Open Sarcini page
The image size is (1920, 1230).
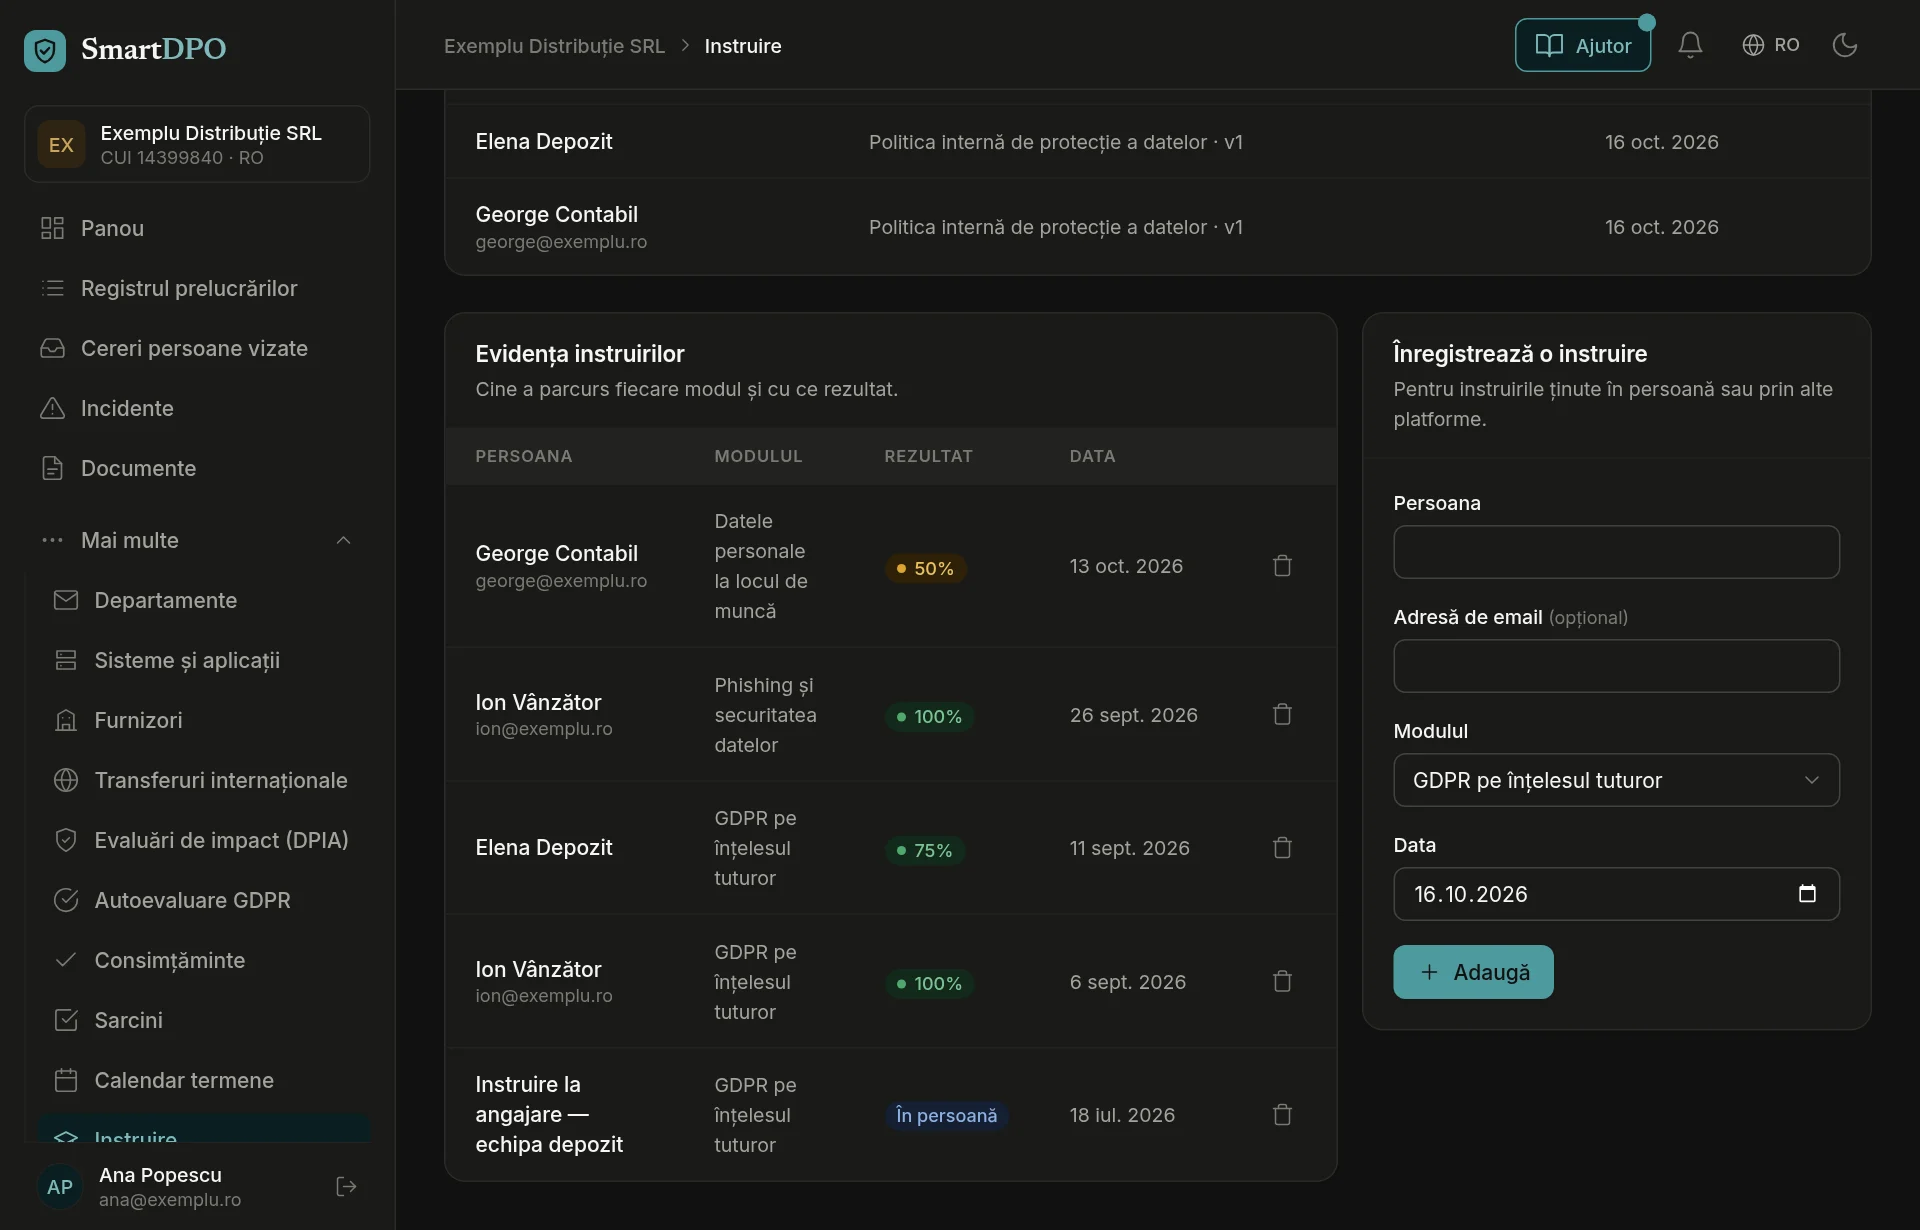pos(204,1020)
